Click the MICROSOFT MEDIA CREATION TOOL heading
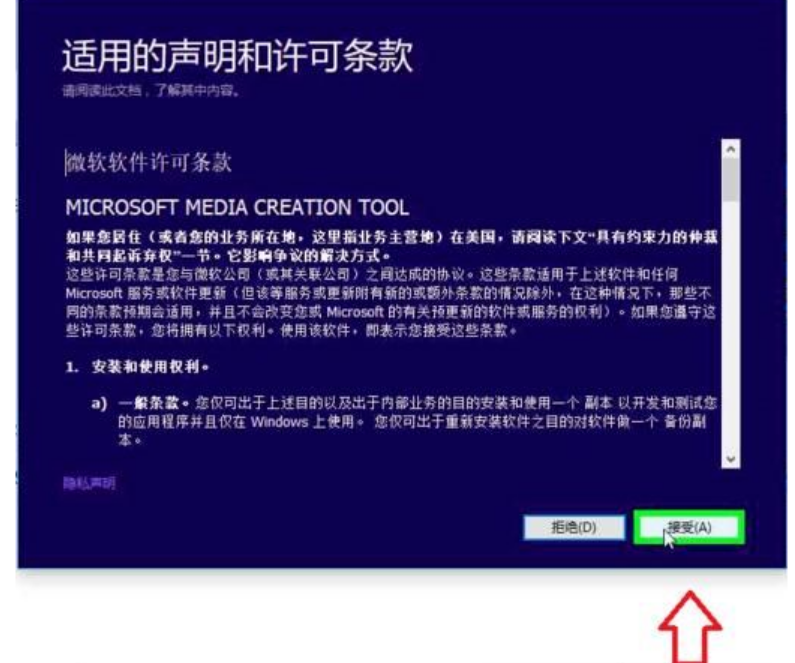Screen dimensions: 795x663 pyautogui.click(x=236, y=208)
